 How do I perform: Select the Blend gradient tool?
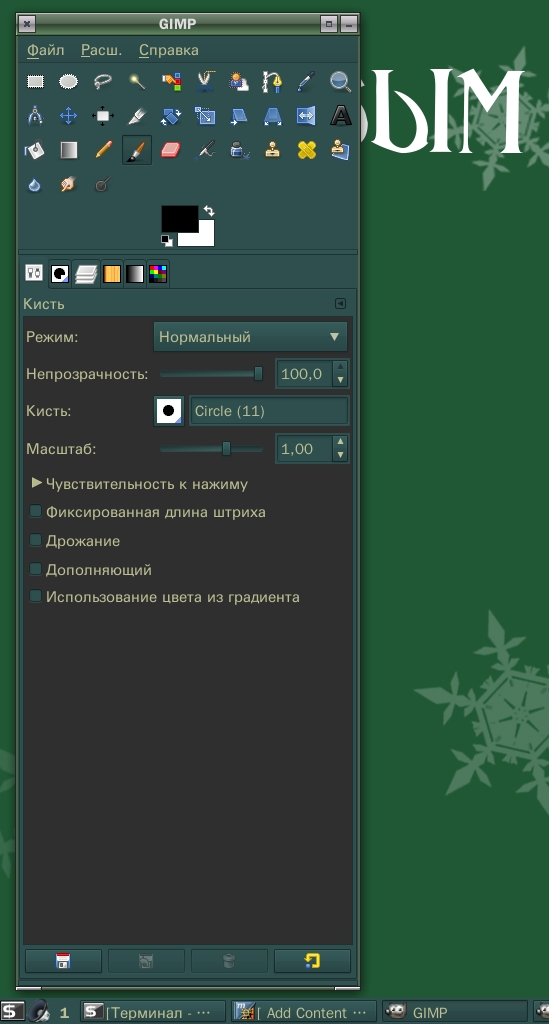click(69, 150)
